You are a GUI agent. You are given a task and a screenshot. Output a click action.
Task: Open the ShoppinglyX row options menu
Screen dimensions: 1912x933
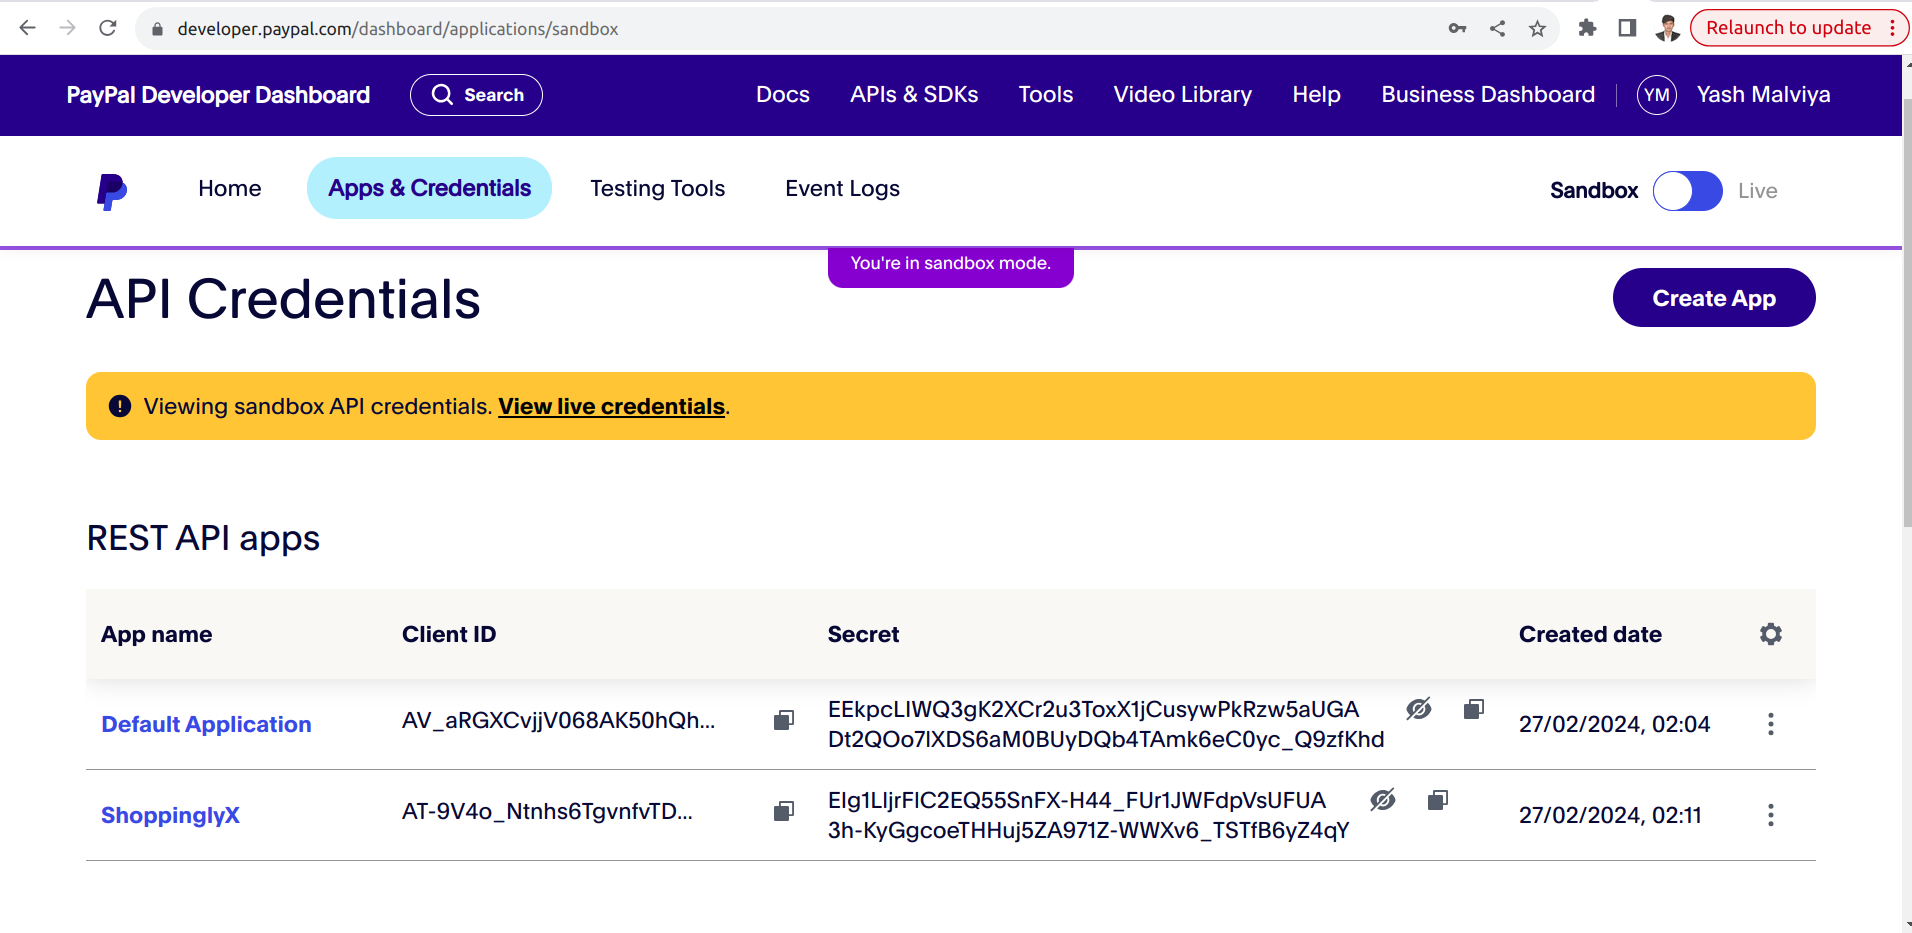(x=1771, y=815)
